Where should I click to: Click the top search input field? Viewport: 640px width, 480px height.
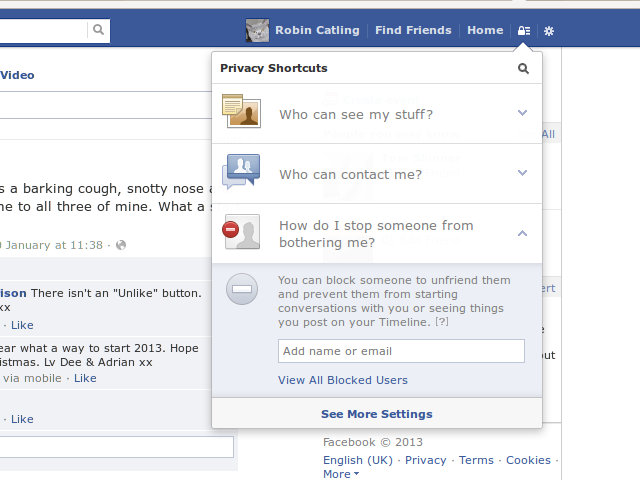(x=43, y=30)
